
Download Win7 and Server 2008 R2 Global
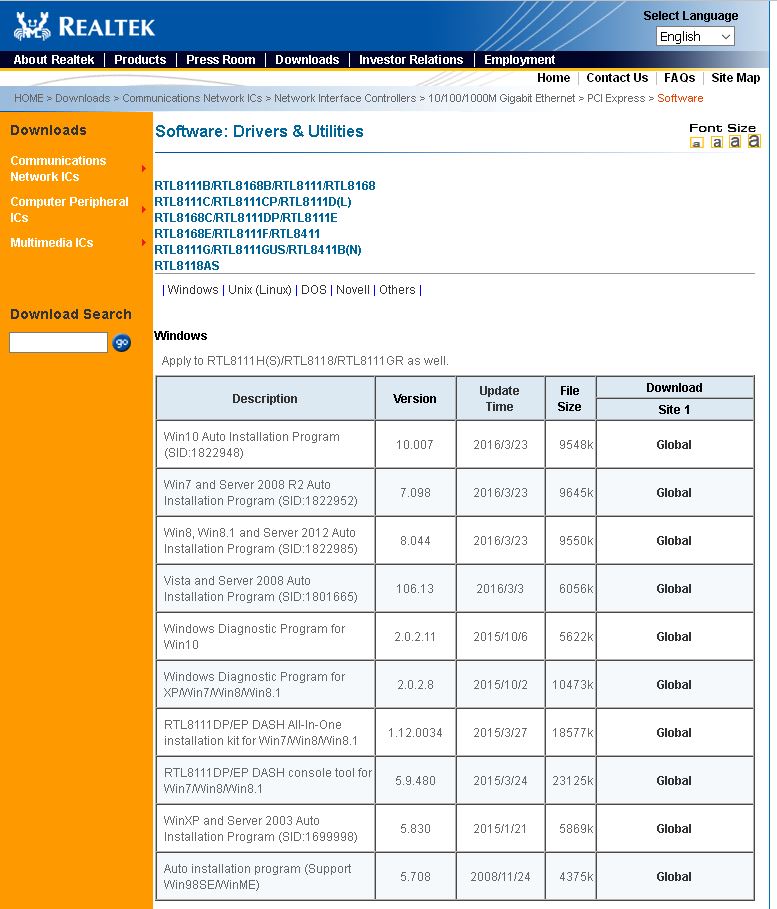[x=674, y=493]
